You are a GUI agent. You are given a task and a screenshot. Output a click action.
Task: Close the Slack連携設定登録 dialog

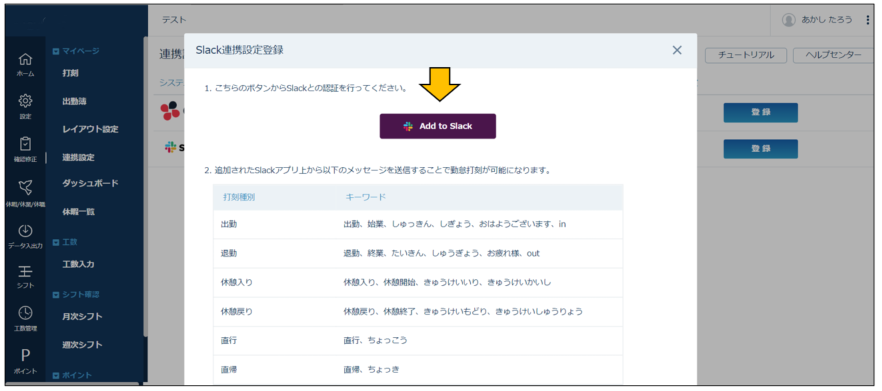[677, 50]
